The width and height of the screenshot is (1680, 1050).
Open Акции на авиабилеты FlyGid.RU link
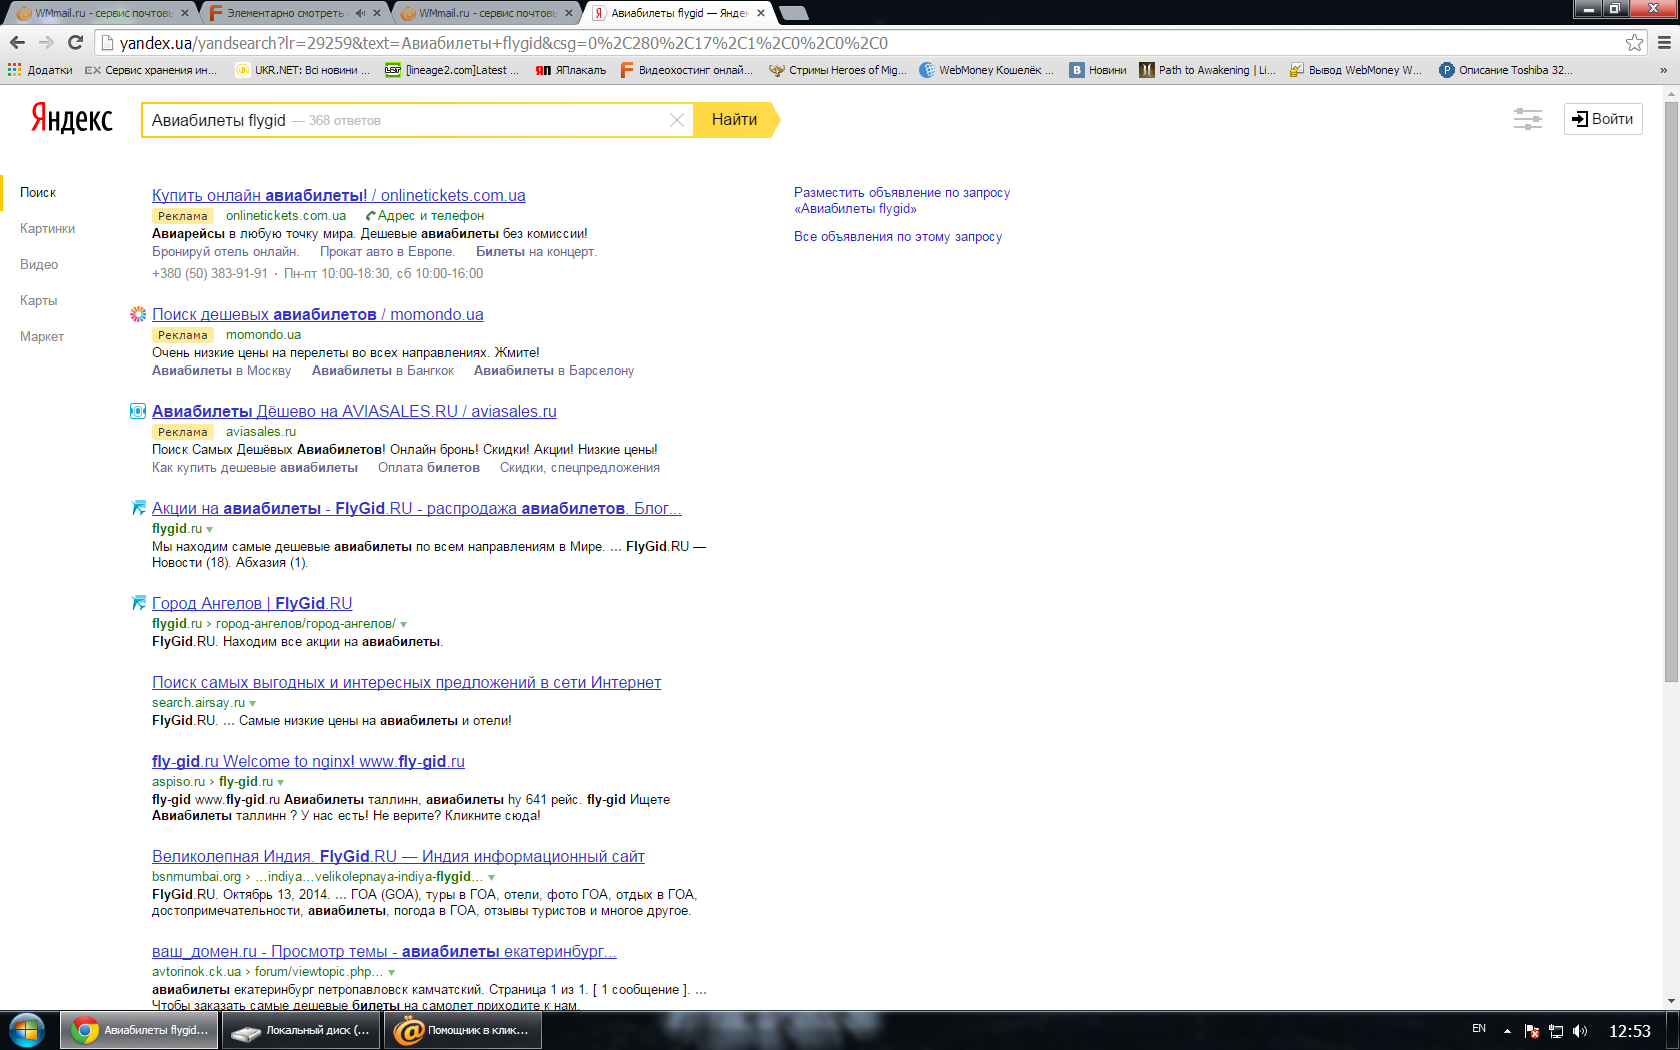(x=417, y=508)
